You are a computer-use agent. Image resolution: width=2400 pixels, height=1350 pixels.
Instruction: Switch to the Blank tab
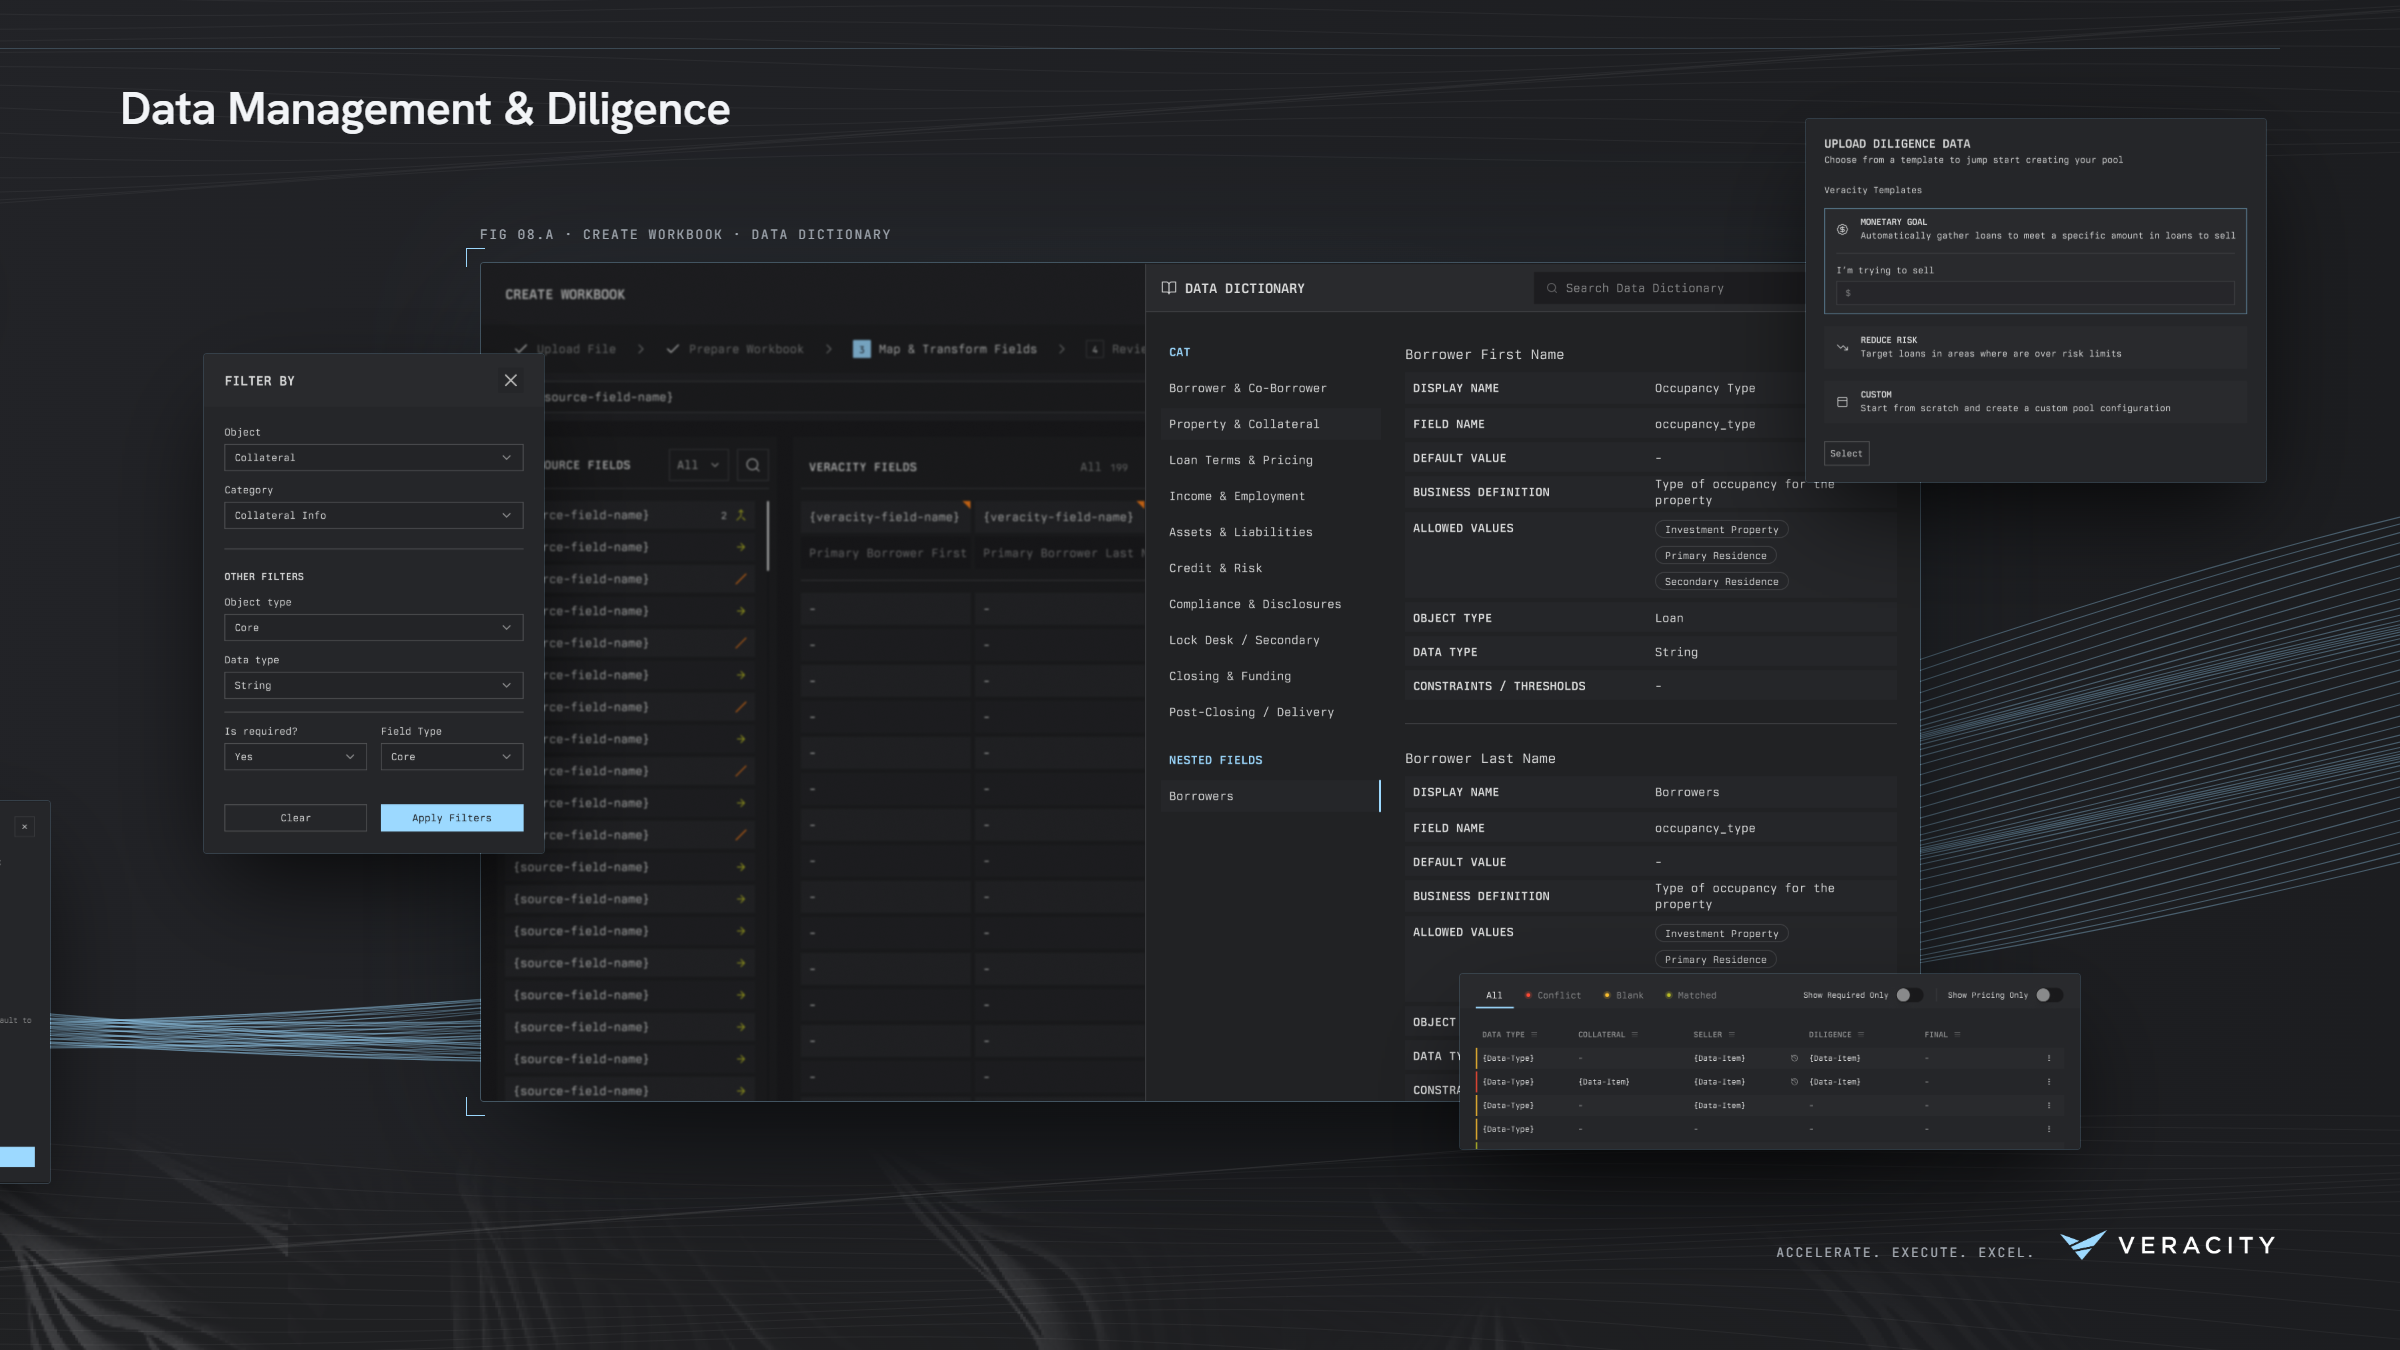pos(1623,995)
